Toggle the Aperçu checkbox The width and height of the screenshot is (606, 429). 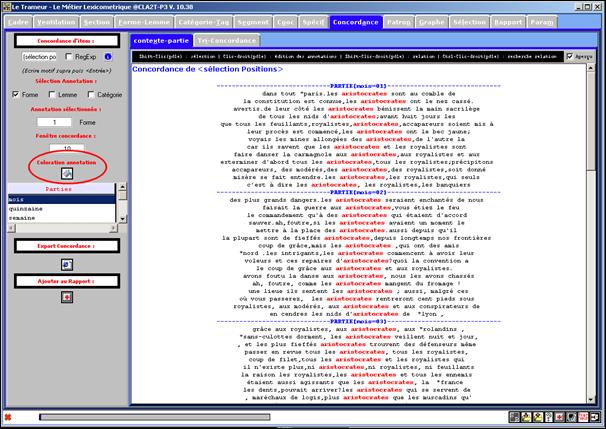[569, 56]
